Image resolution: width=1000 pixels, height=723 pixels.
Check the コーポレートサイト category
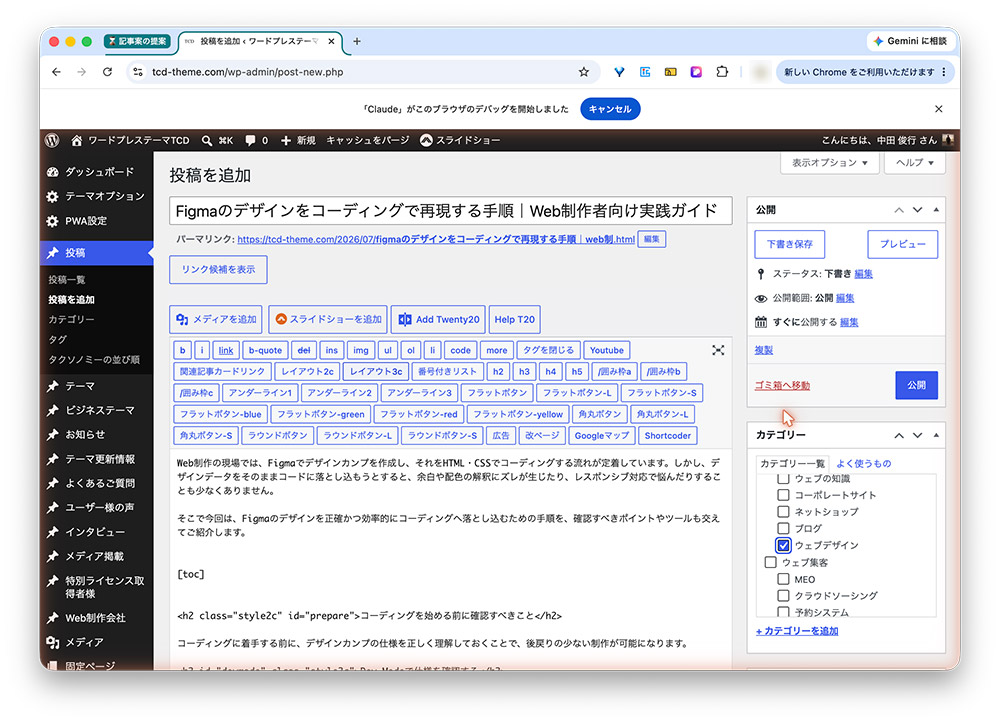point(784,495)
